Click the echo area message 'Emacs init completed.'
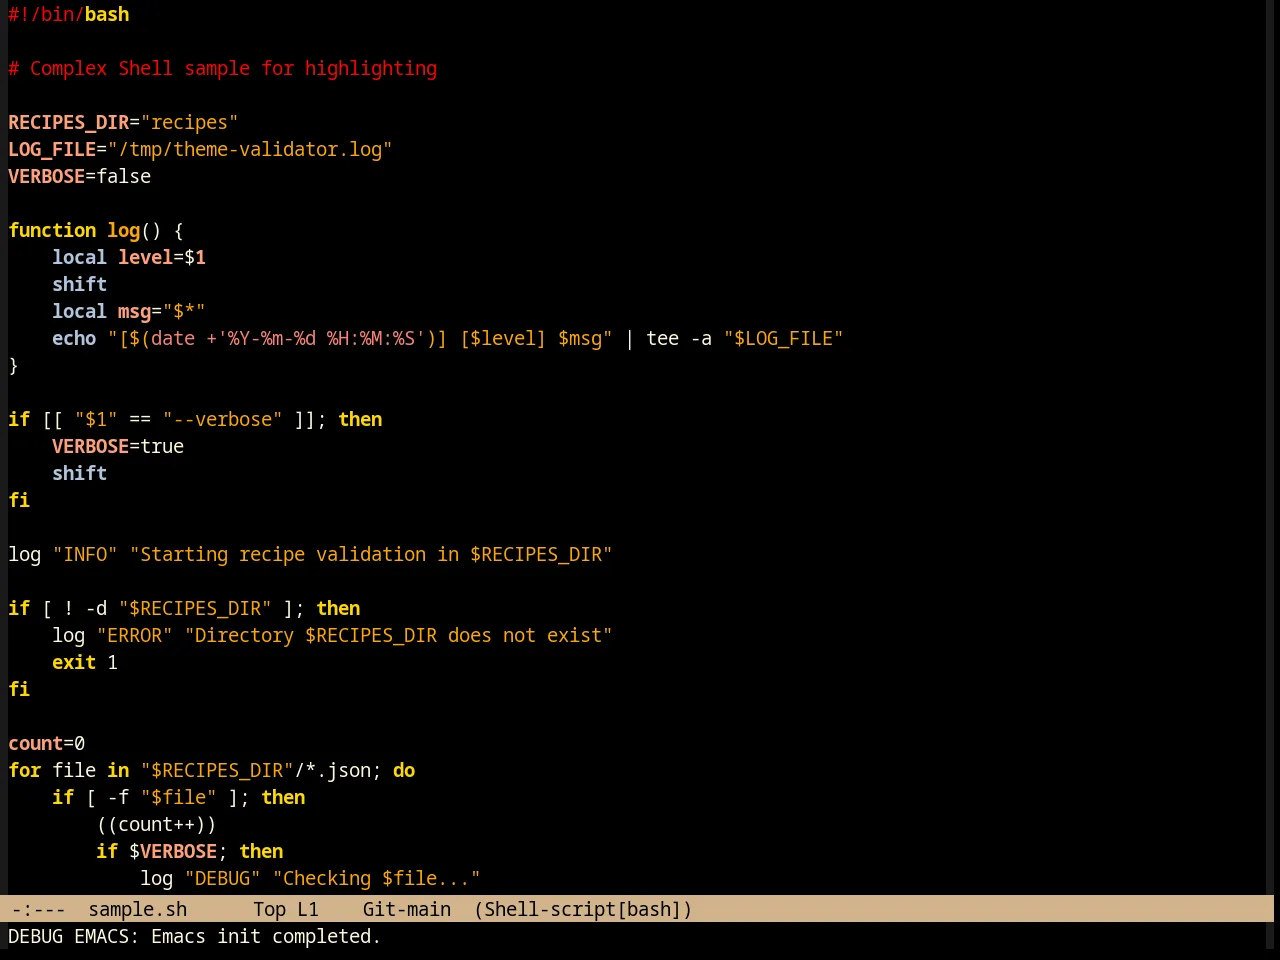 (266, 936)
